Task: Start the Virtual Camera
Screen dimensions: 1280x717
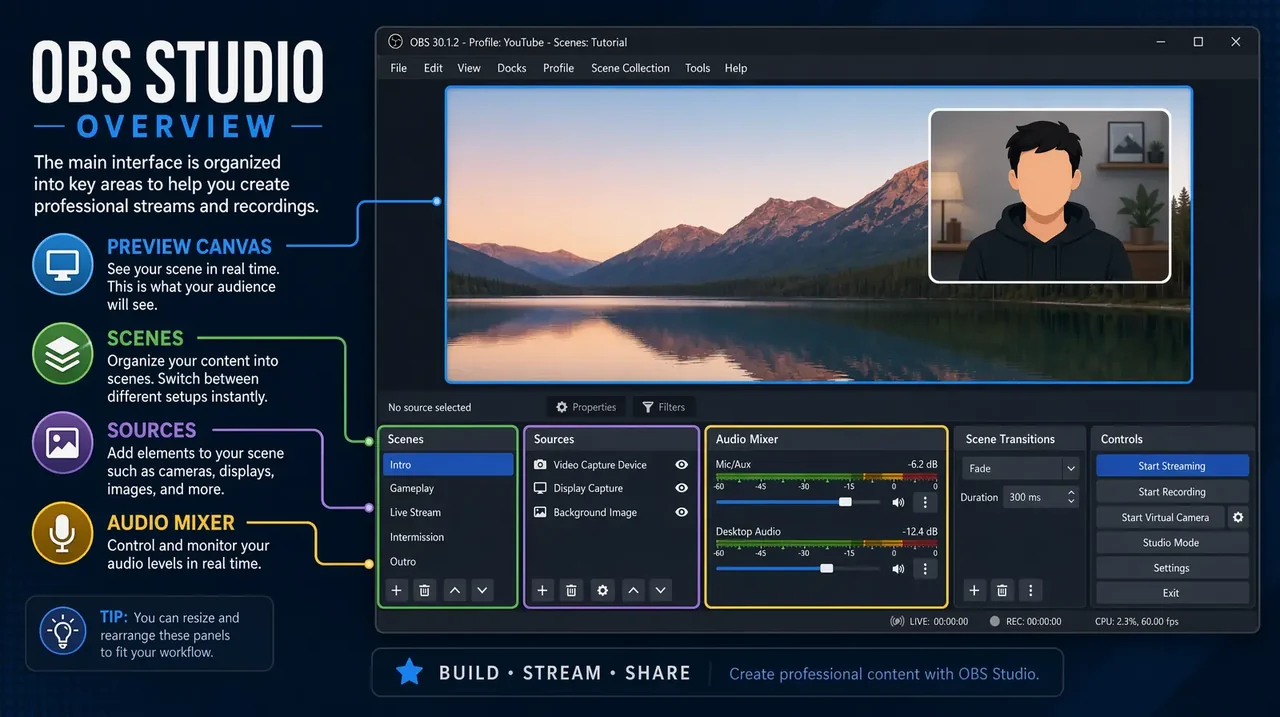Action: pos(1160,517)
